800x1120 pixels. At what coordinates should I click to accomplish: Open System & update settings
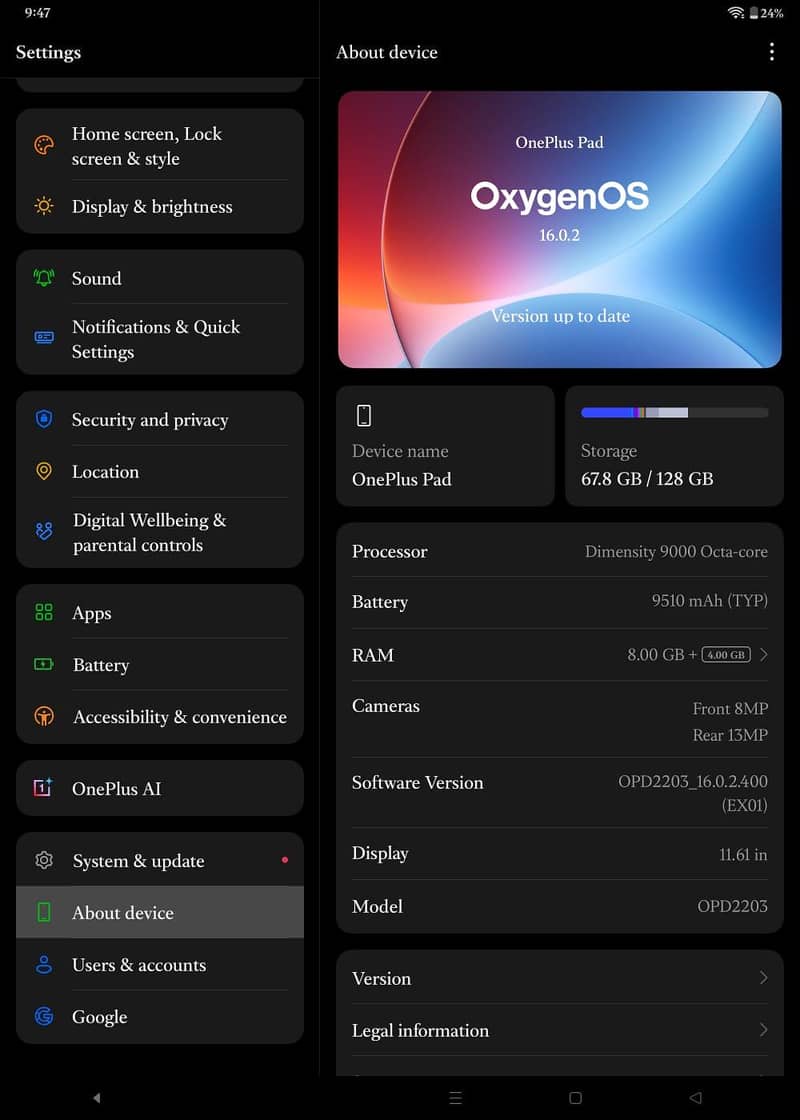coord(160,860)
